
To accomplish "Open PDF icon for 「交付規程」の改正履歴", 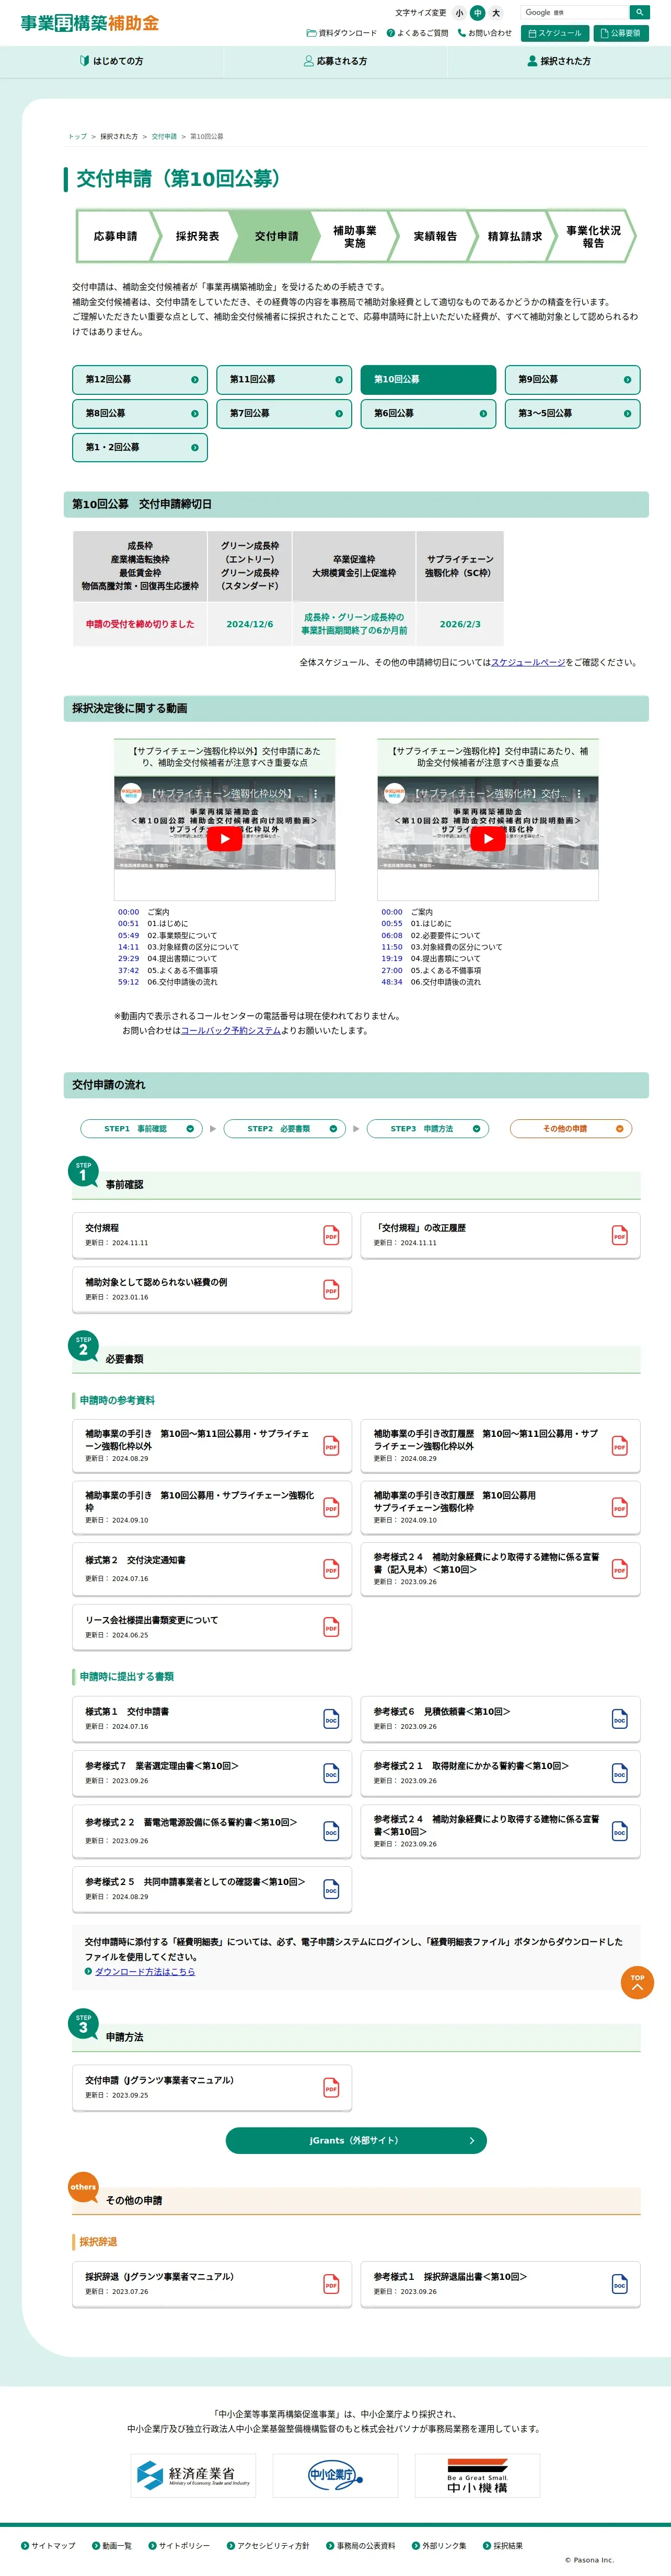I will [x=619, y=1236].
